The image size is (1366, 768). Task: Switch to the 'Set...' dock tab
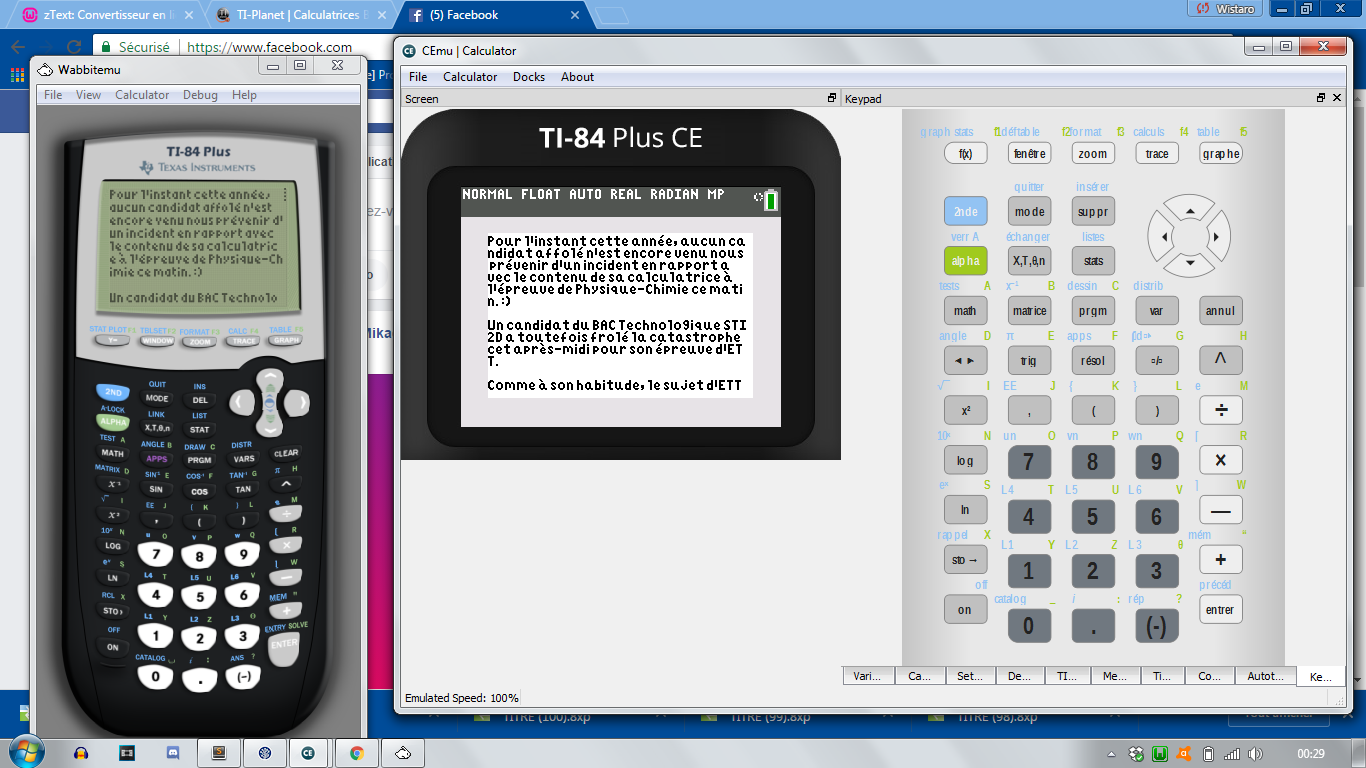click(x=969, y=676)
